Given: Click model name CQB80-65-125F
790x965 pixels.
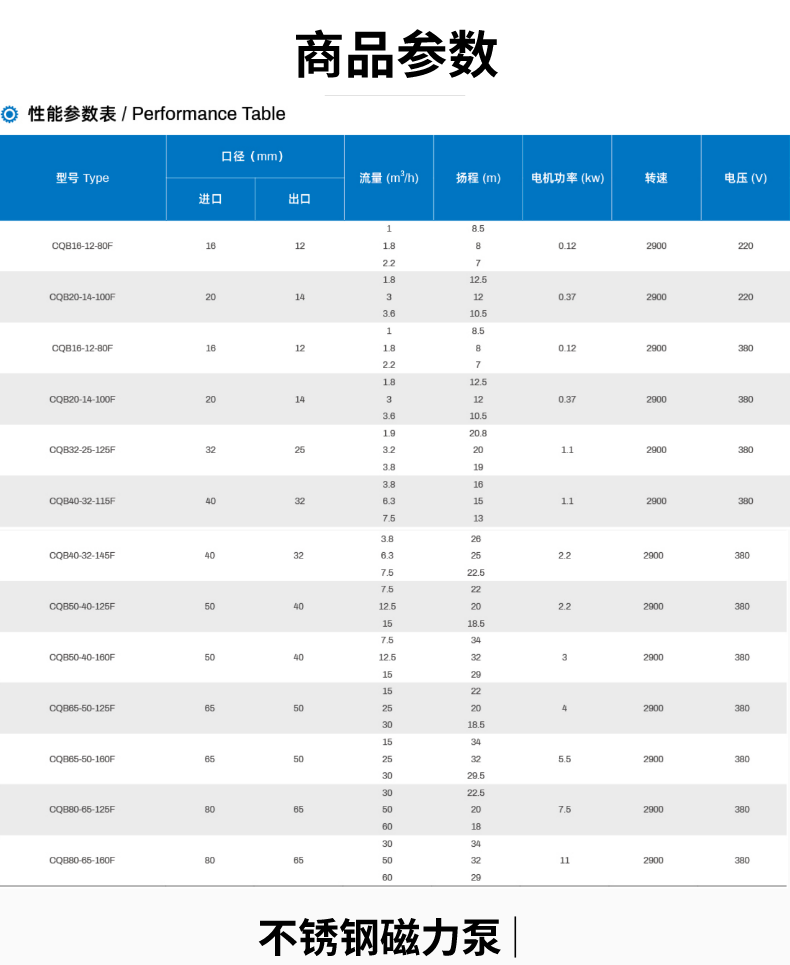Looking at the screenshot, I should (82, 809).
